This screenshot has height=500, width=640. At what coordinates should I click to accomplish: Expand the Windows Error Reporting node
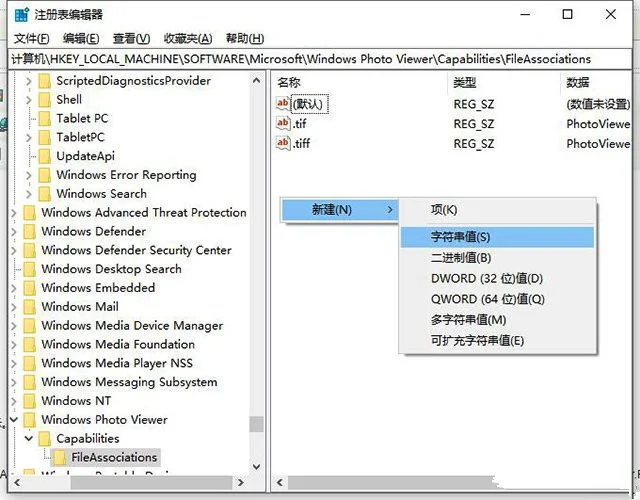[28, 175]
